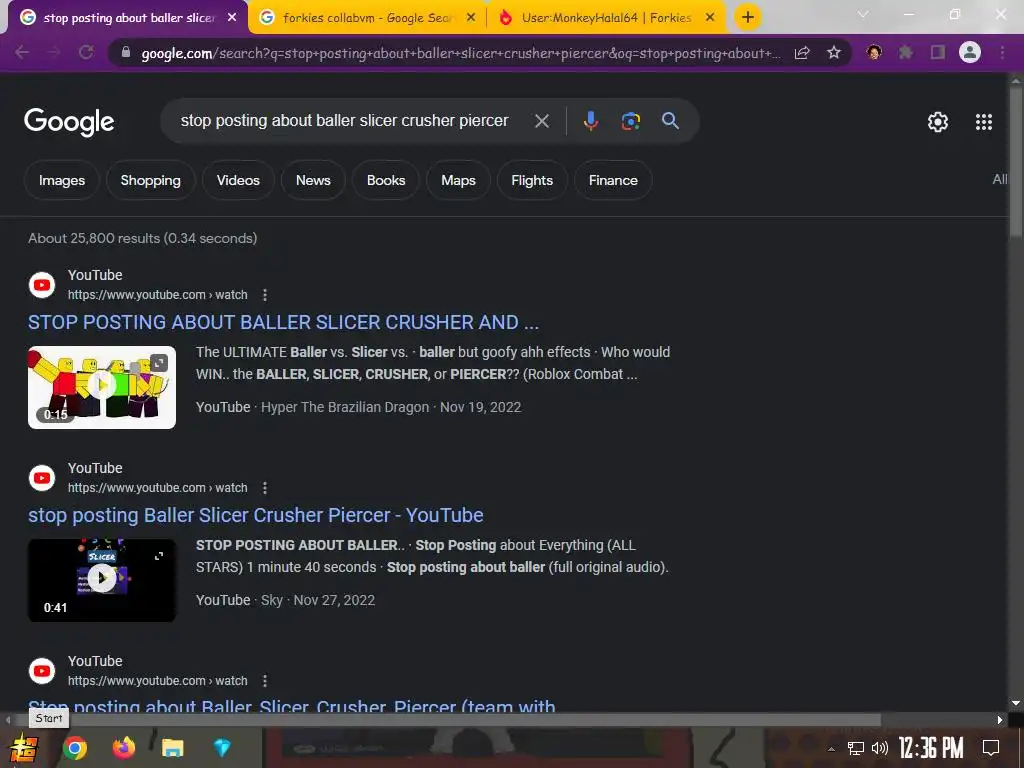Image resolution: width=1024 pixels, height=768 pixels.
Task: Filter results by News
Action: (313, 180)
